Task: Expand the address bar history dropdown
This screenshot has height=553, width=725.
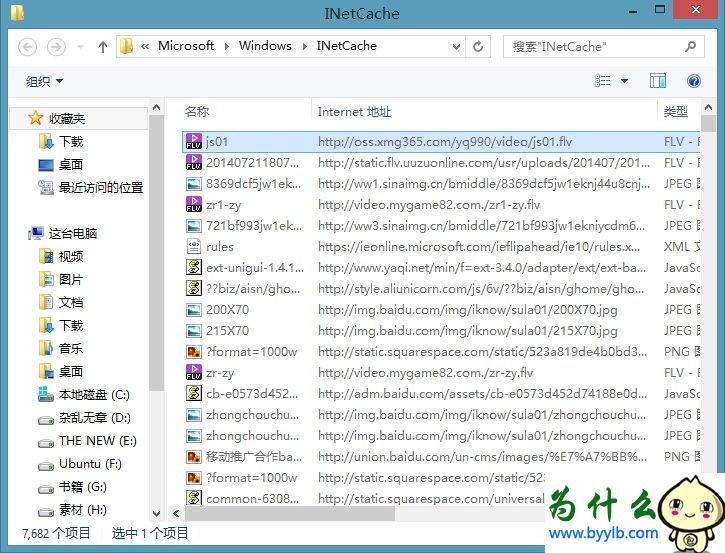Action: (x=456, y=46)
